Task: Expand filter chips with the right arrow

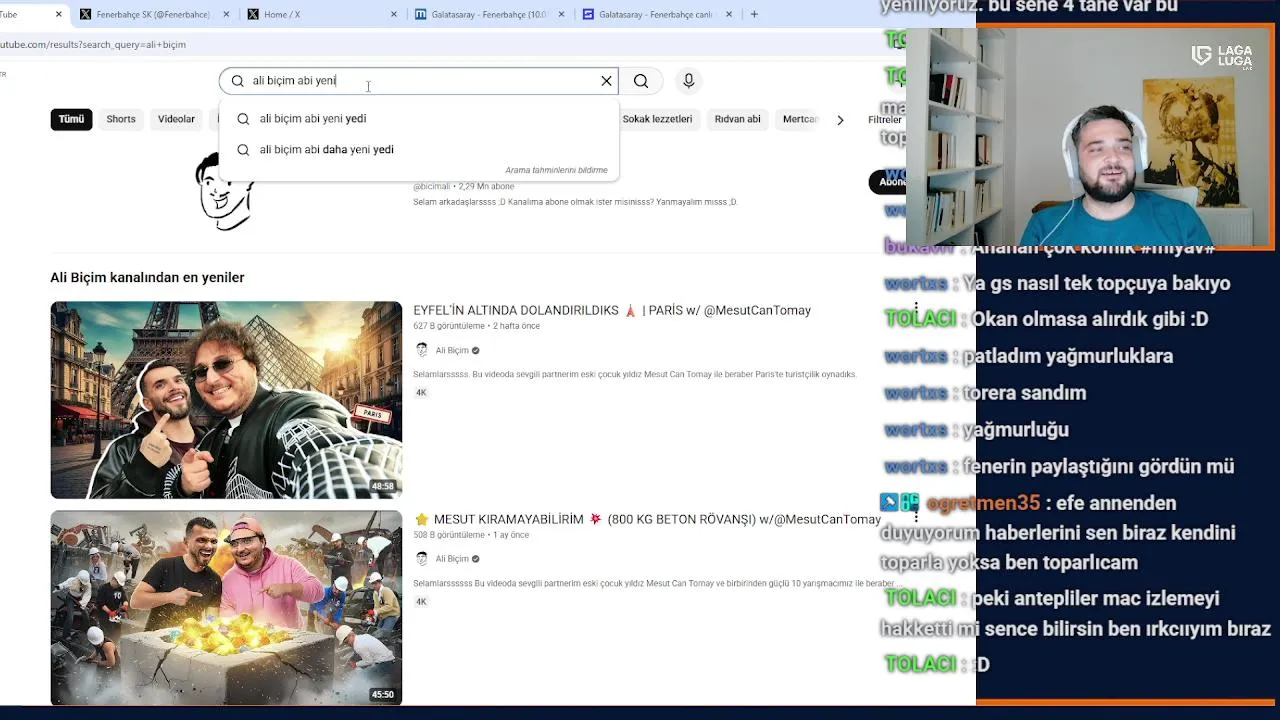Action: [840, 120]
